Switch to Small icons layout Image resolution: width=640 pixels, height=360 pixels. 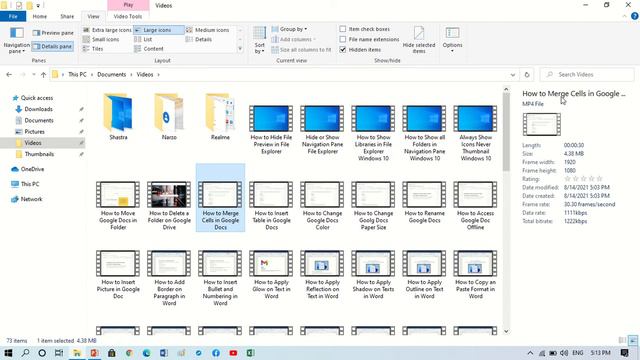click(x=101, y=39)
